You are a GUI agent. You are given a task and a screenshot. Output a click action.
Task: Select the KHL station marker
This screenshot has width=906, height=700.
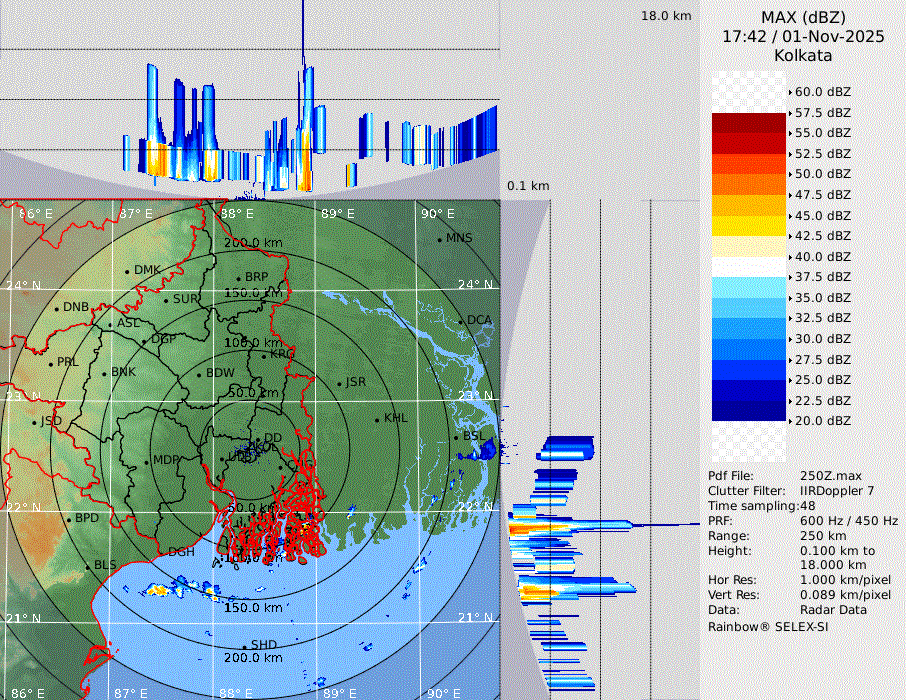378,419
